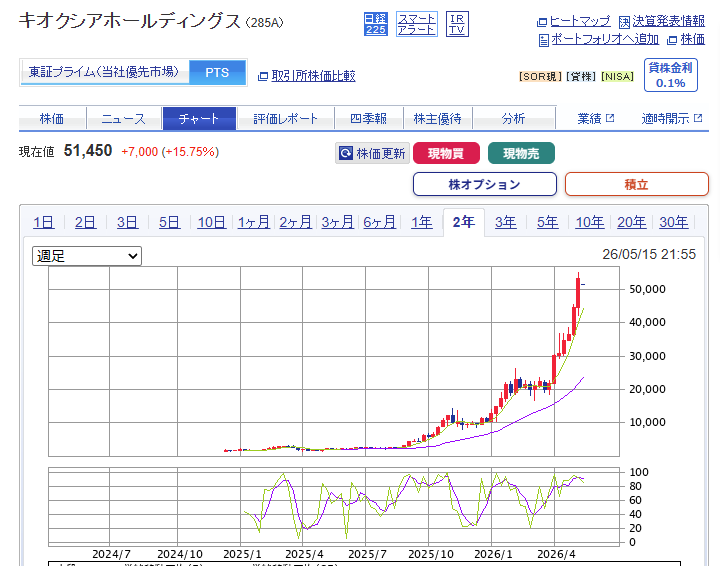Viewport: 720px width, 566px height.
Task: Open the 評価レポート tab
Action: [x=285, y=118]
